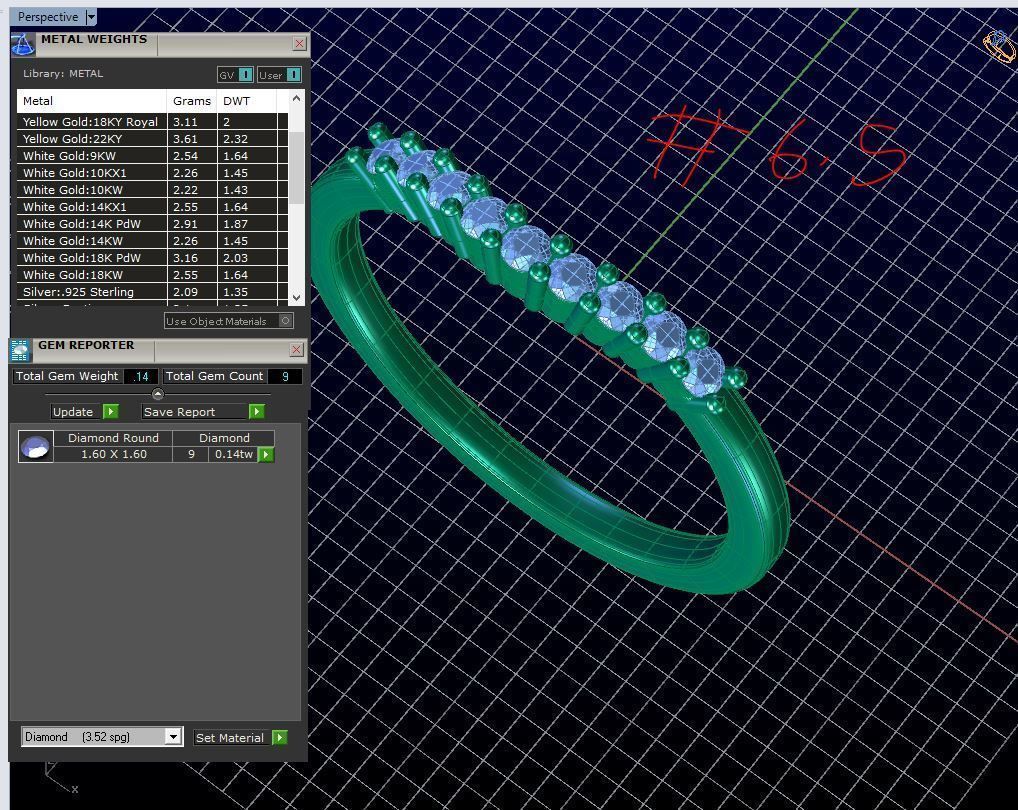
Task: Click the Save Report button
Action: click(195, 411)
